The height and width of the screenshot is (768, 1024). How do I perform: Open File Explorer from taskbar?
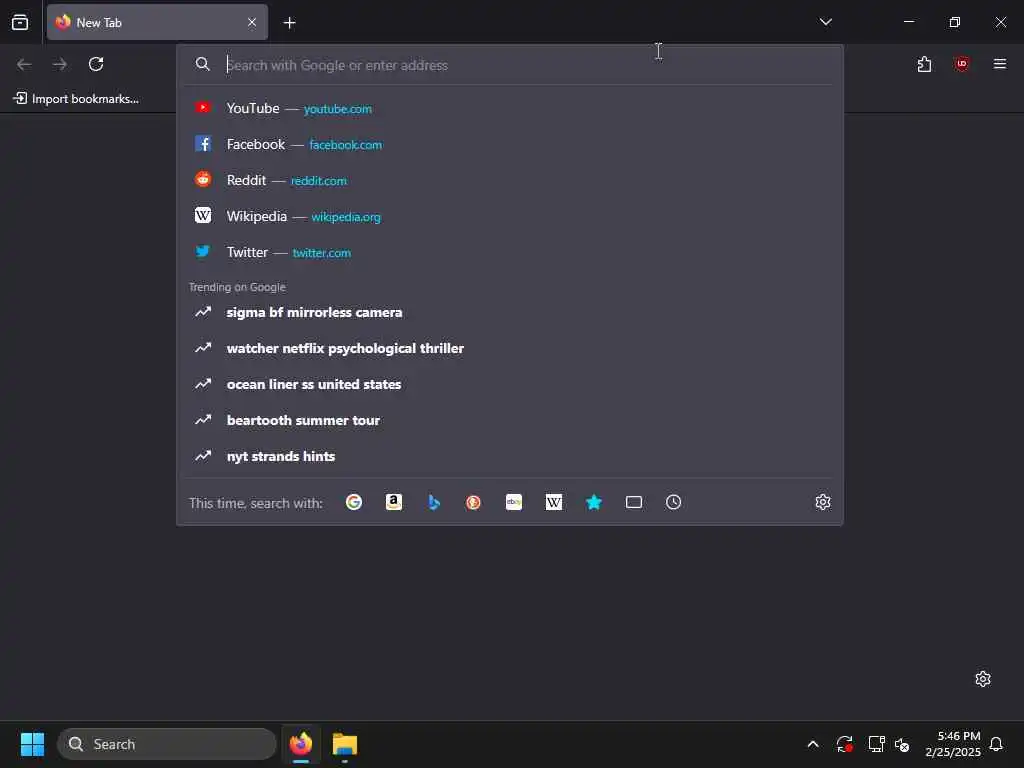(345, 744)
